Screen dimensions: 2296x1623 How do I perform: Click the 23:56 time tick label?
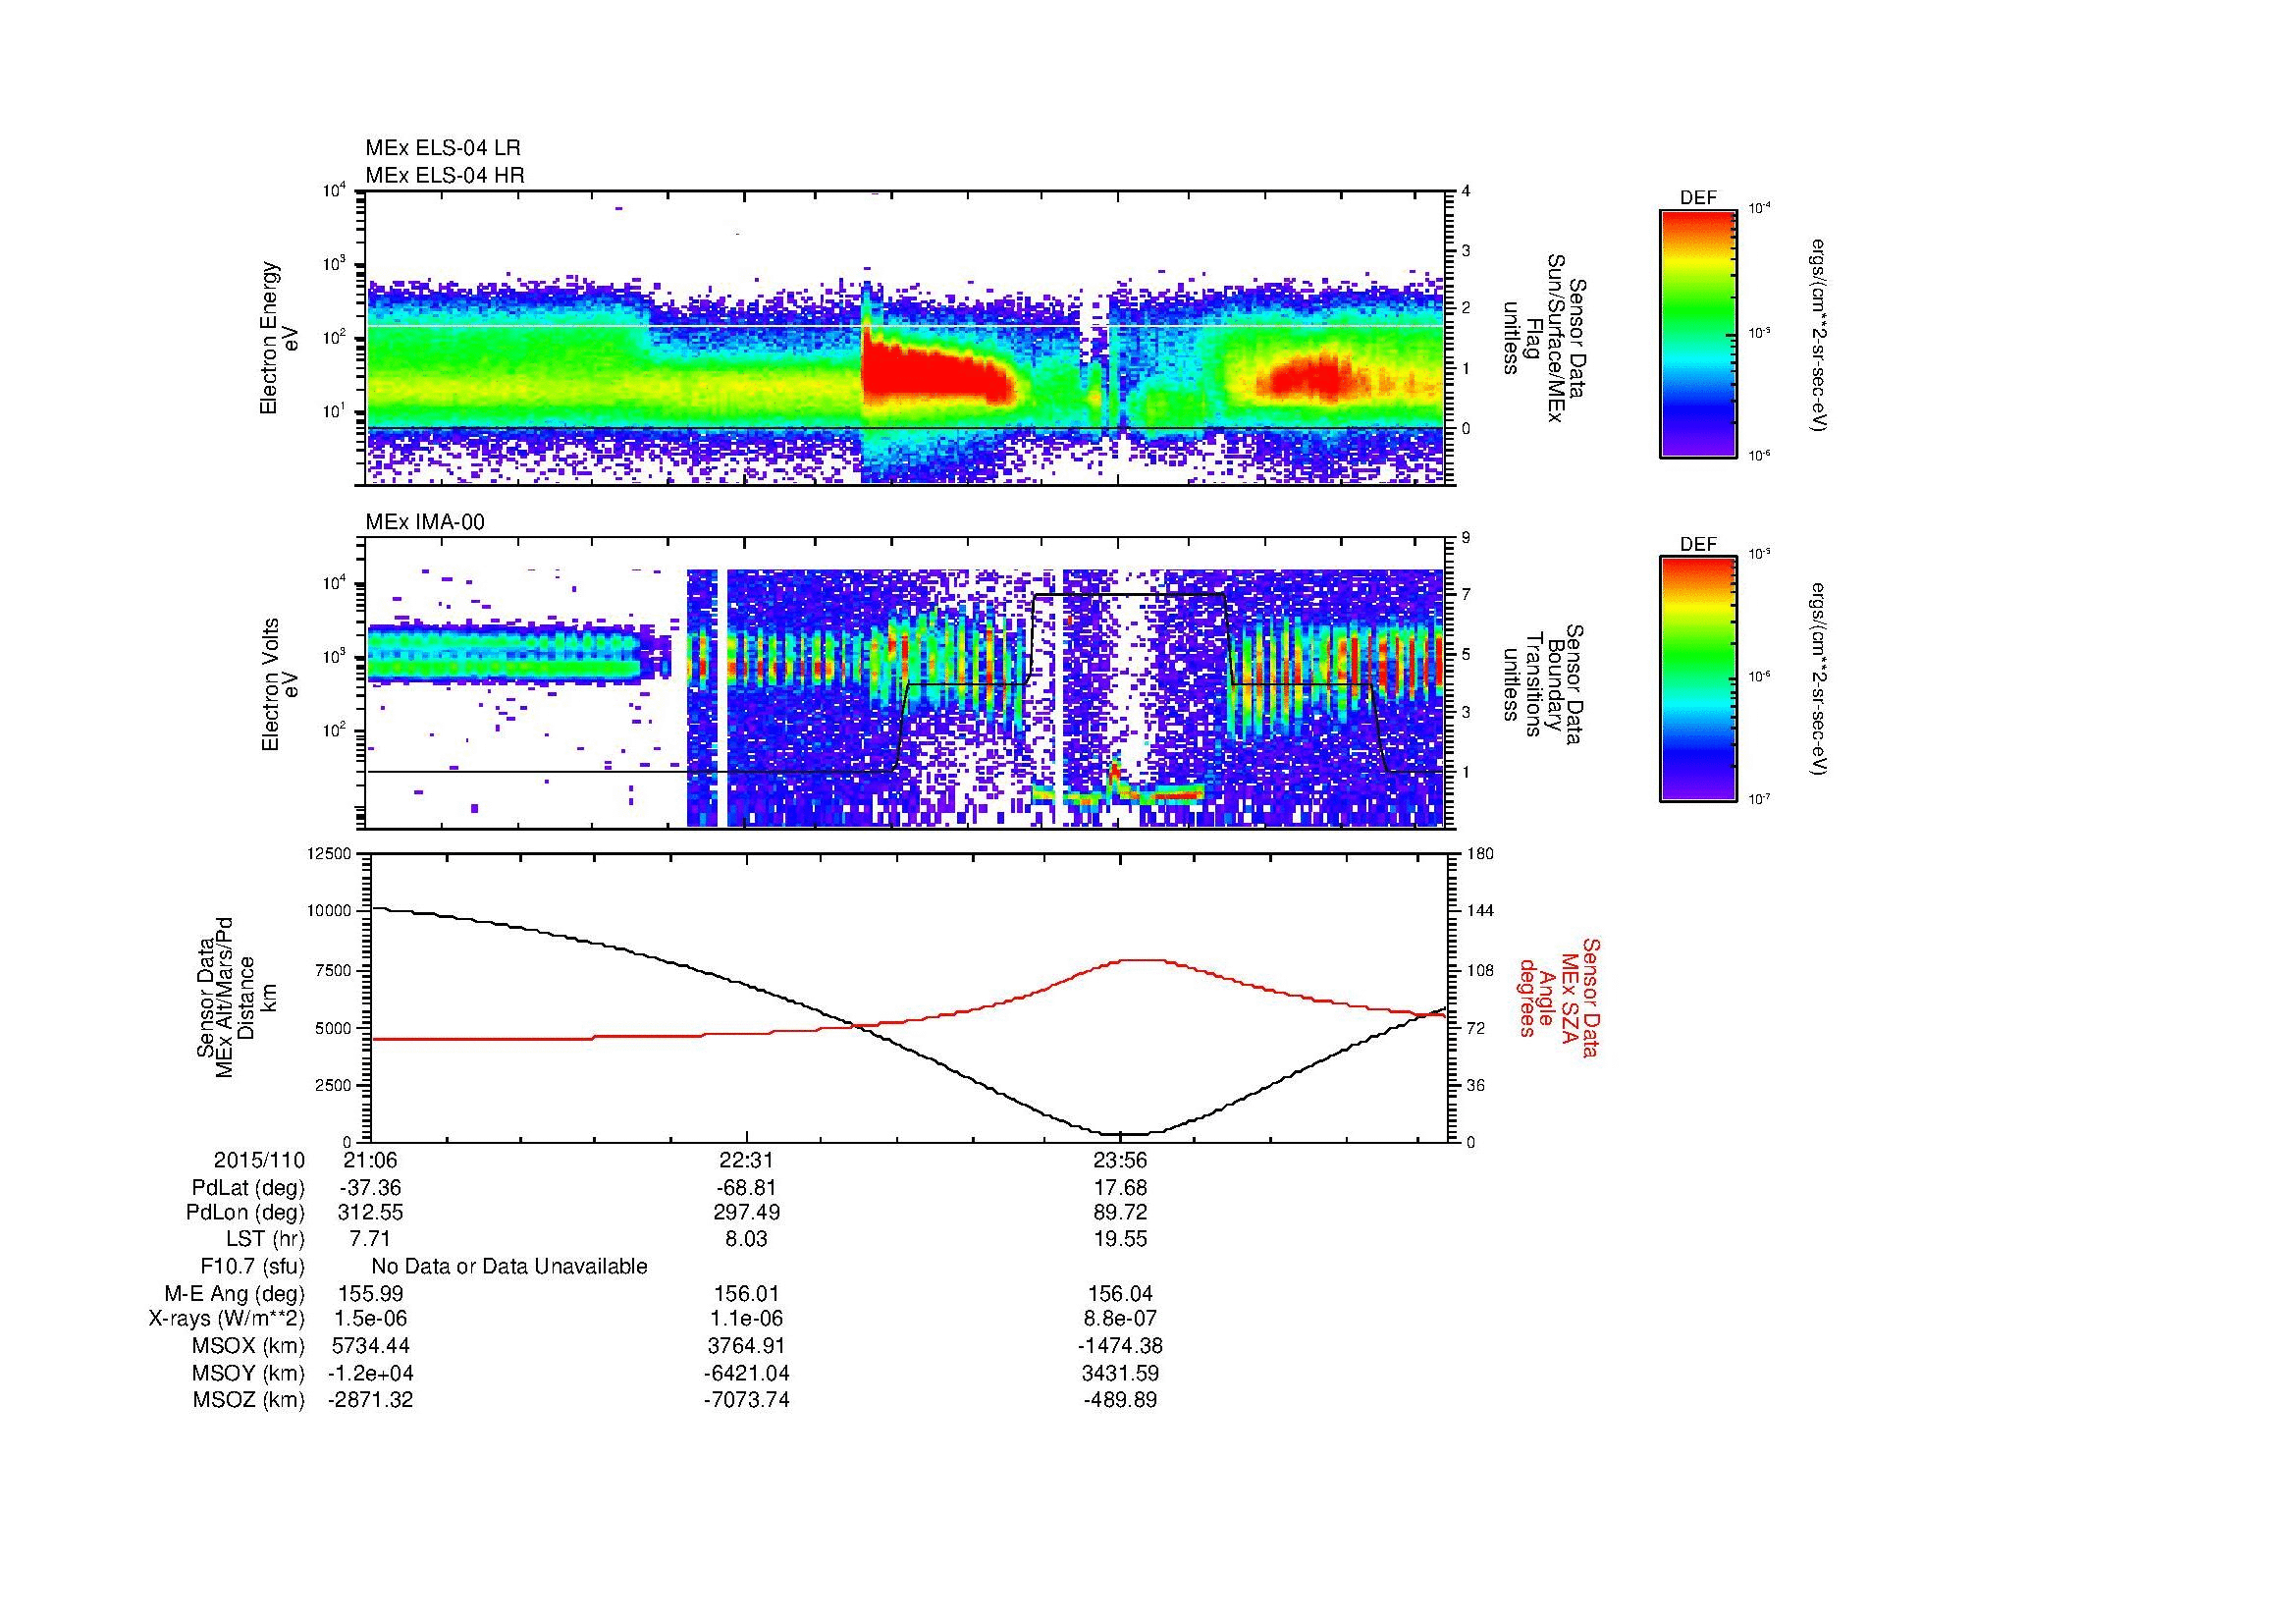pyautogui.click(x=1121, y=1160)
